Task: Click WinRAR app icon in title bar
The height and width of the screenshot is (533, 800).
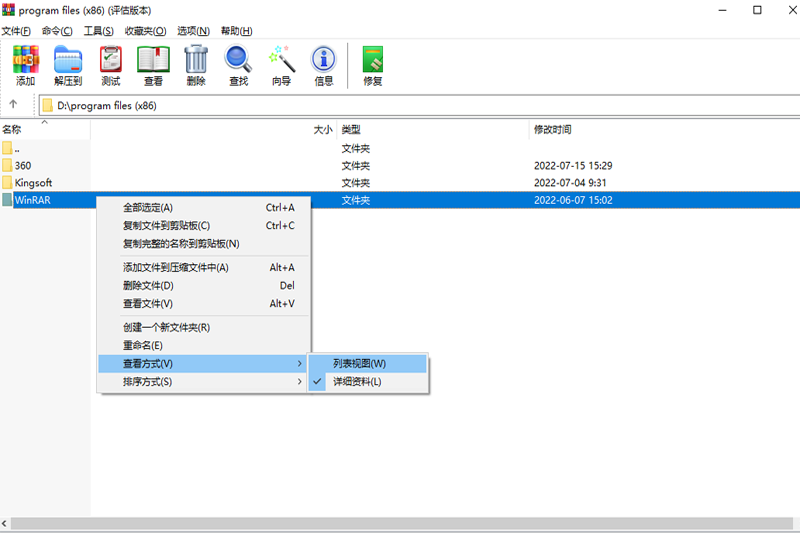Action: 8,10
